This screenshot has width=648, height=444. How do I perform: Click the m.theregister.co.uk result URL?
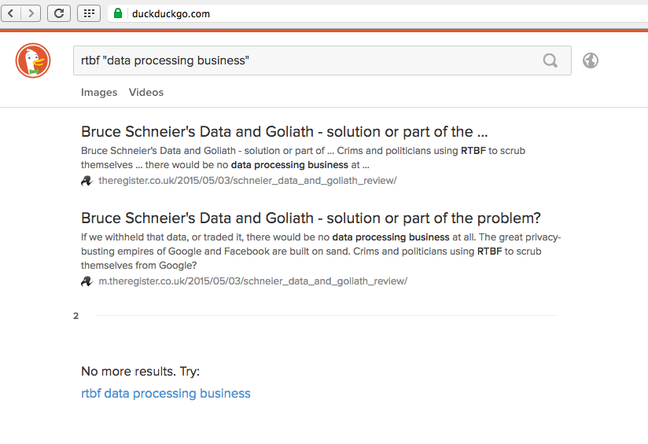(253, 282)
